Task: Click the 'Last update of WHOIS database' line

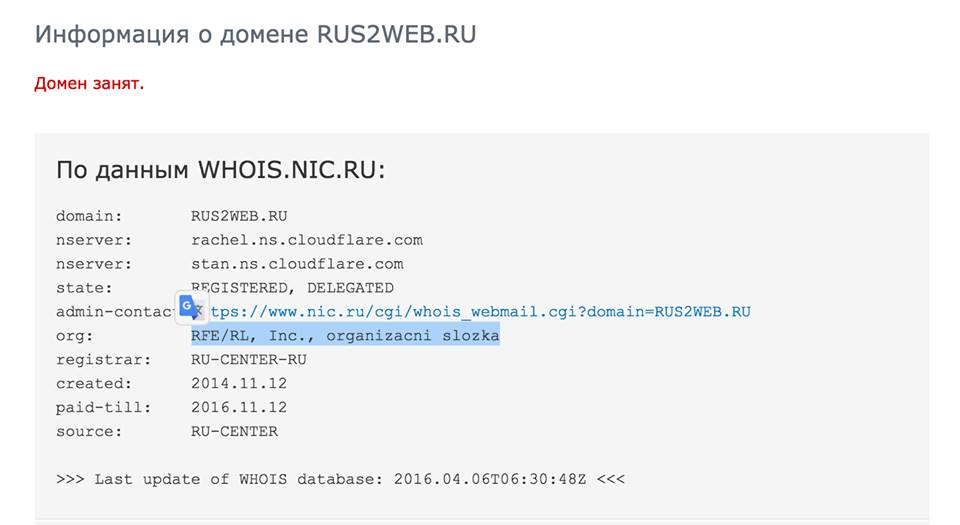Action: 340,479
